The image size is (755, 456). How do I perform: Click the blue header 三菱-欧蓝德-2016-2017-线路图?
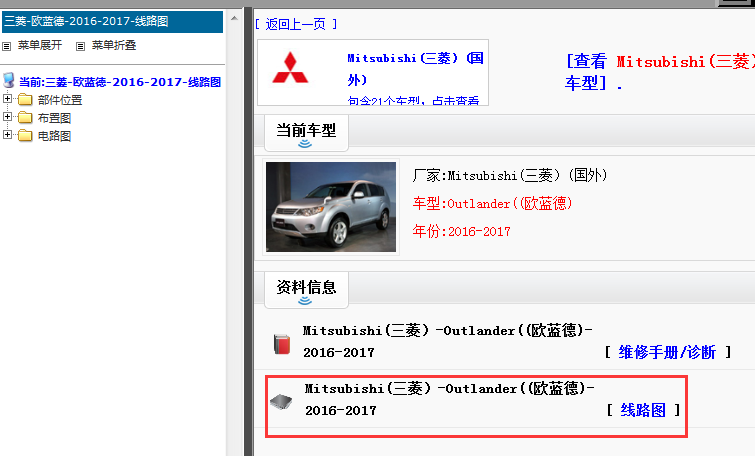click(x=112, y=22)
